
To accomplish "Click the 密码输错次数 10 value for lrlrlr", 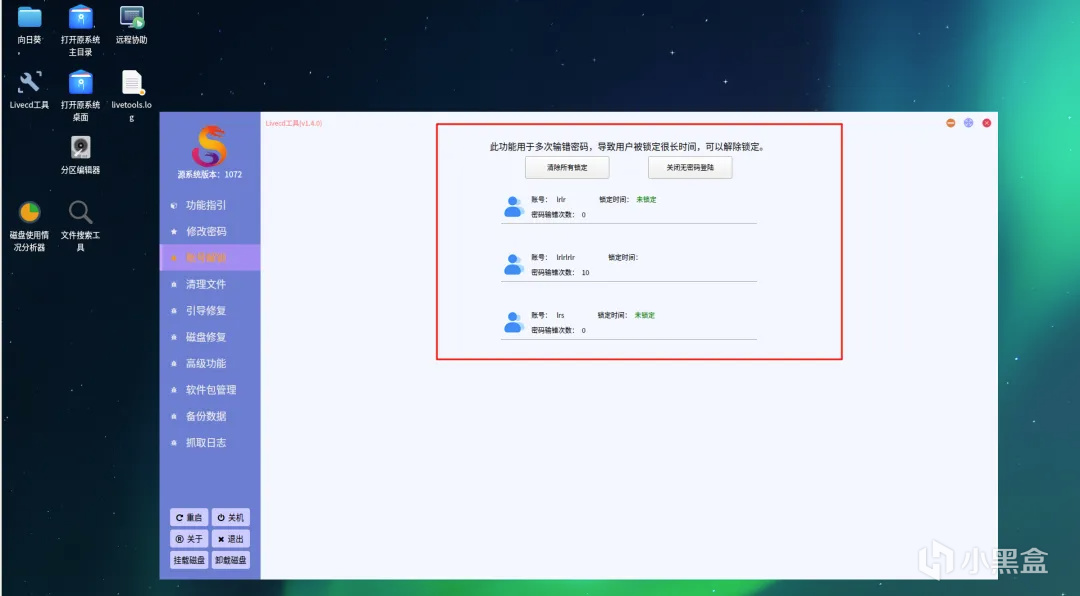I will pyautogui.click(x=585, y=273).
